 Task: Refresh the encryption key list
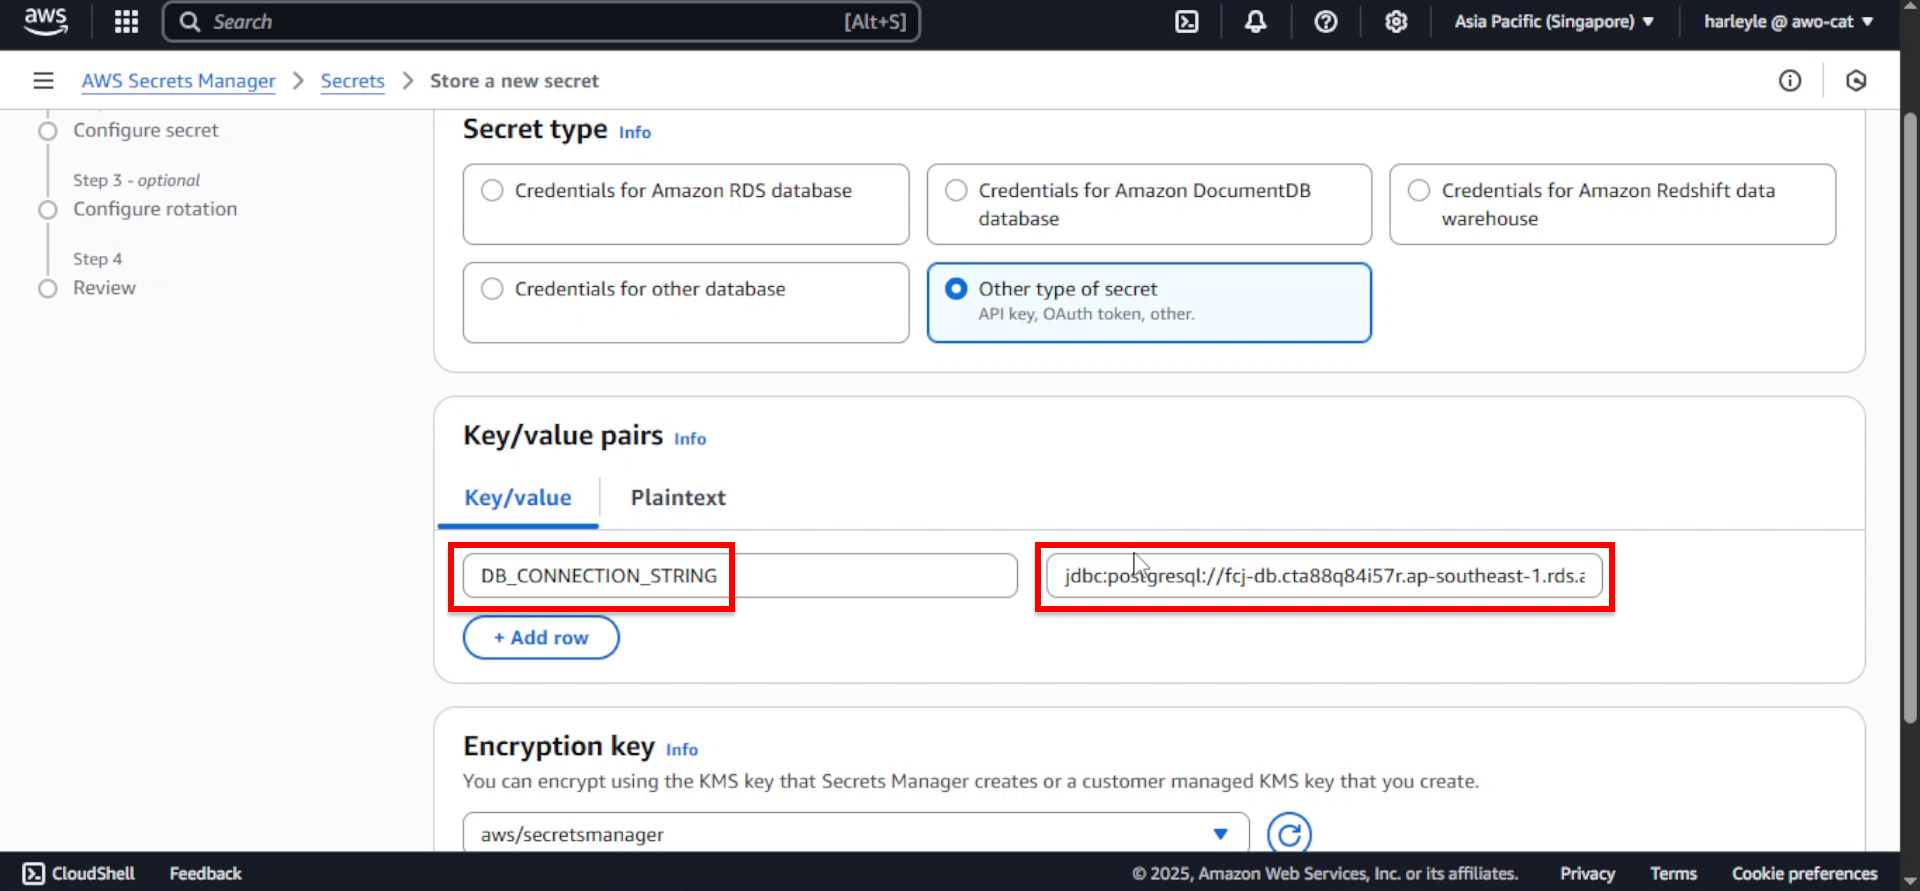pos(1289,834)
